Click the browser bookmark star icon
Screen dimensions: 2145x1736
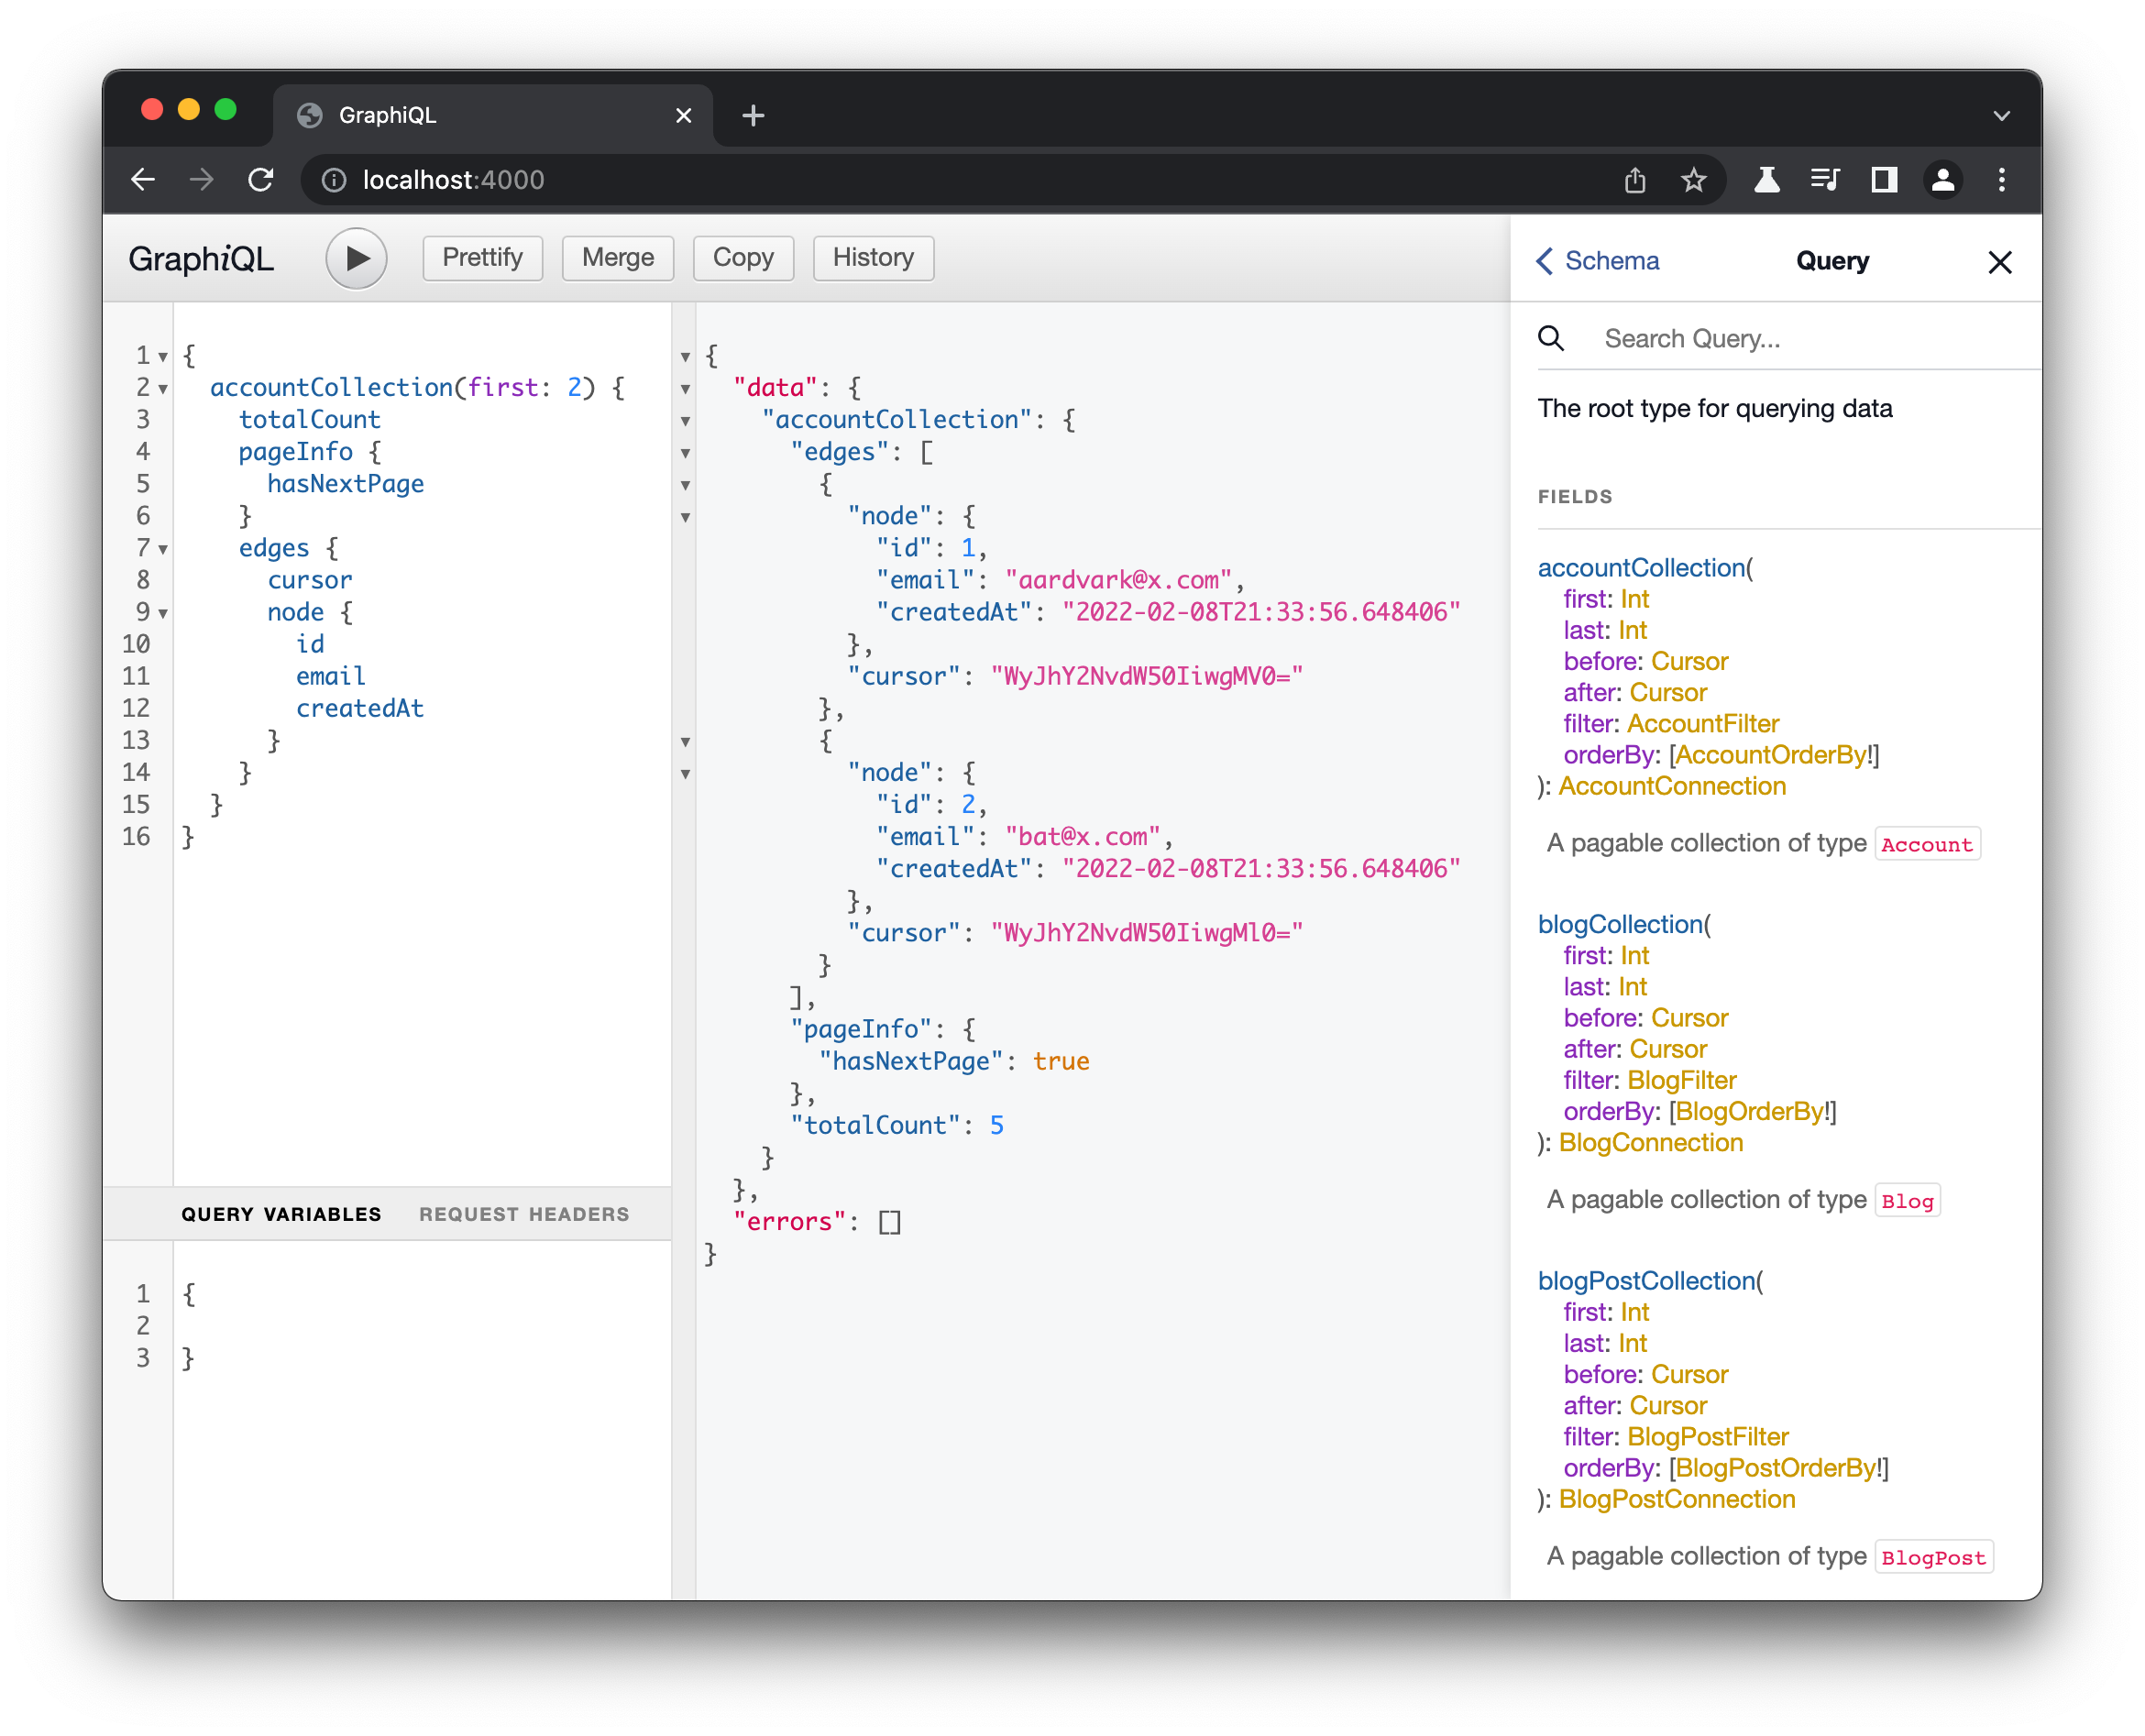click(1691, 177)
